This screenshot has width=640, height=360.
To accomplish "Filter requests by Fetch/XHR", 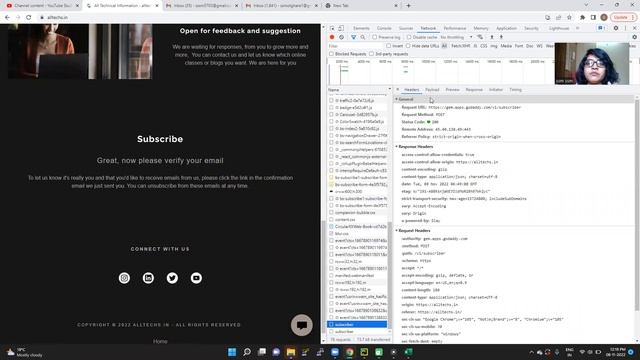I will [x=461, y=46].
